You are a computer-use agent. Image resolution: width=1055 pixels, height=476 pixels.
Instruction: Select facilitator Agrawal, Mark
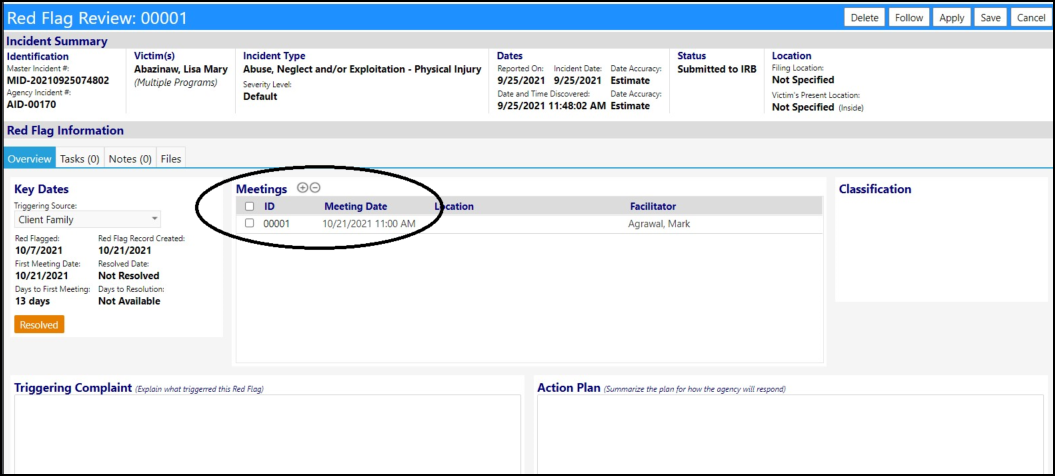(659, 224)
